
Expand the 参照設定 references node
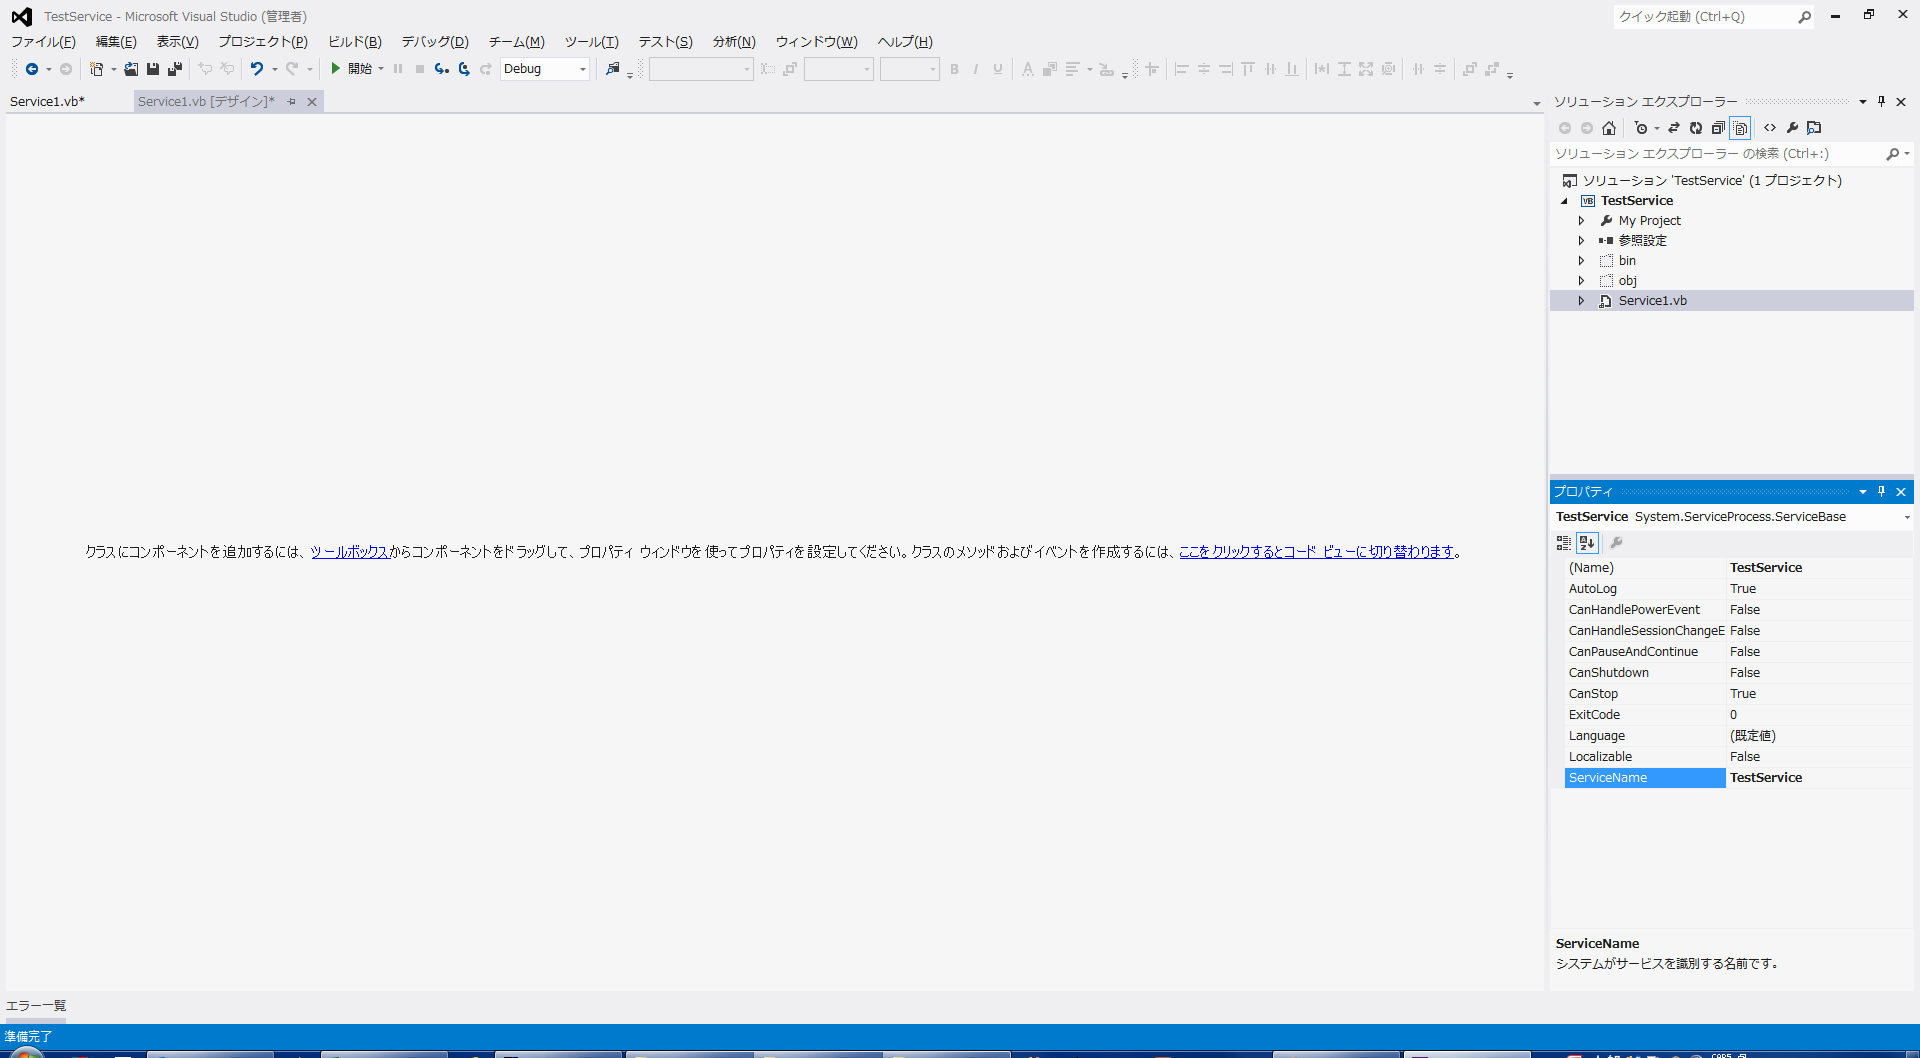pyautogui.click(x=1581, y=241)
